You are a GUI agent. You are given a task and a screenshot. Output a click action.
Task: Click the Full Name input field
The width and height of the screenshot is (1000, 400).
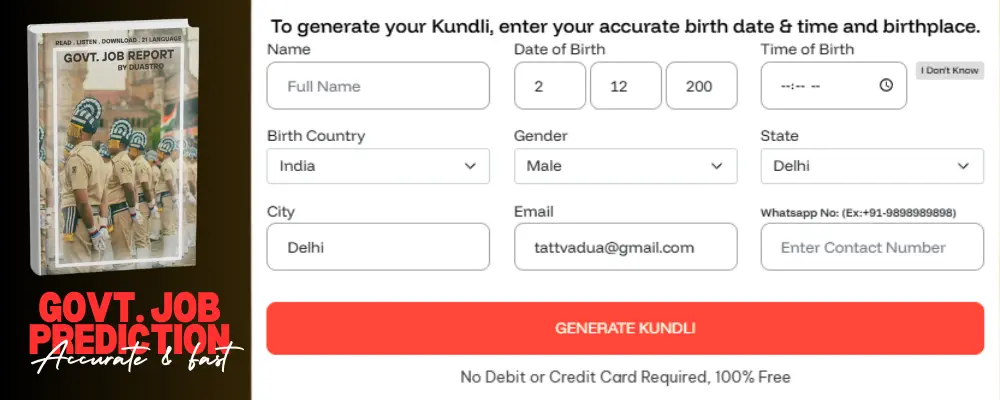(378, 86)
